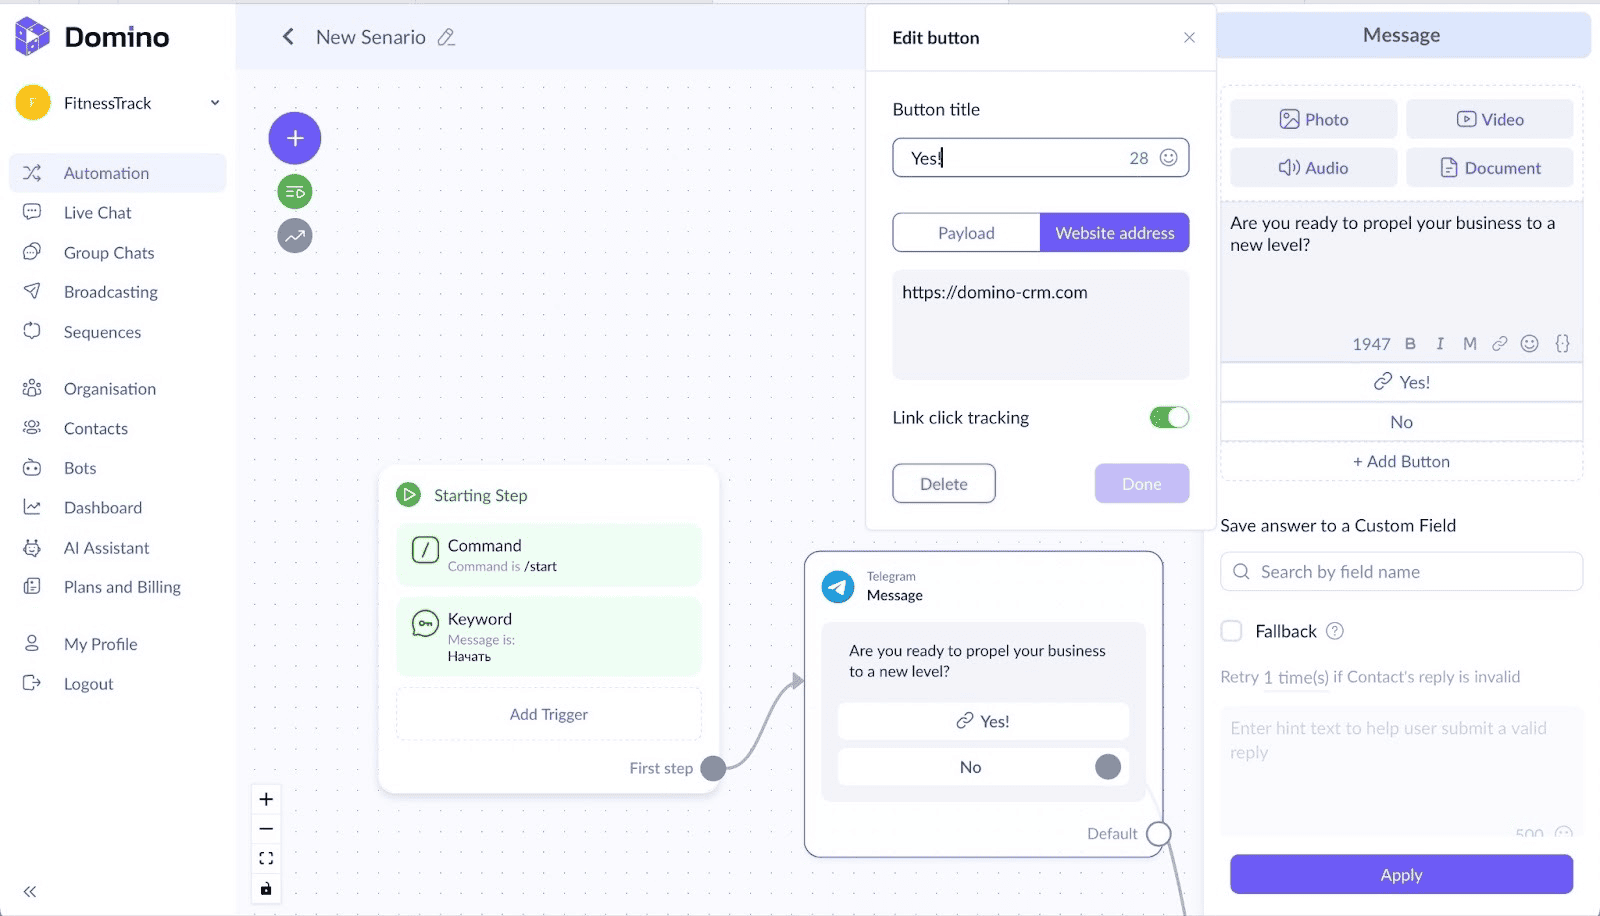Click the variables curly braces icon

point(1562,344)
